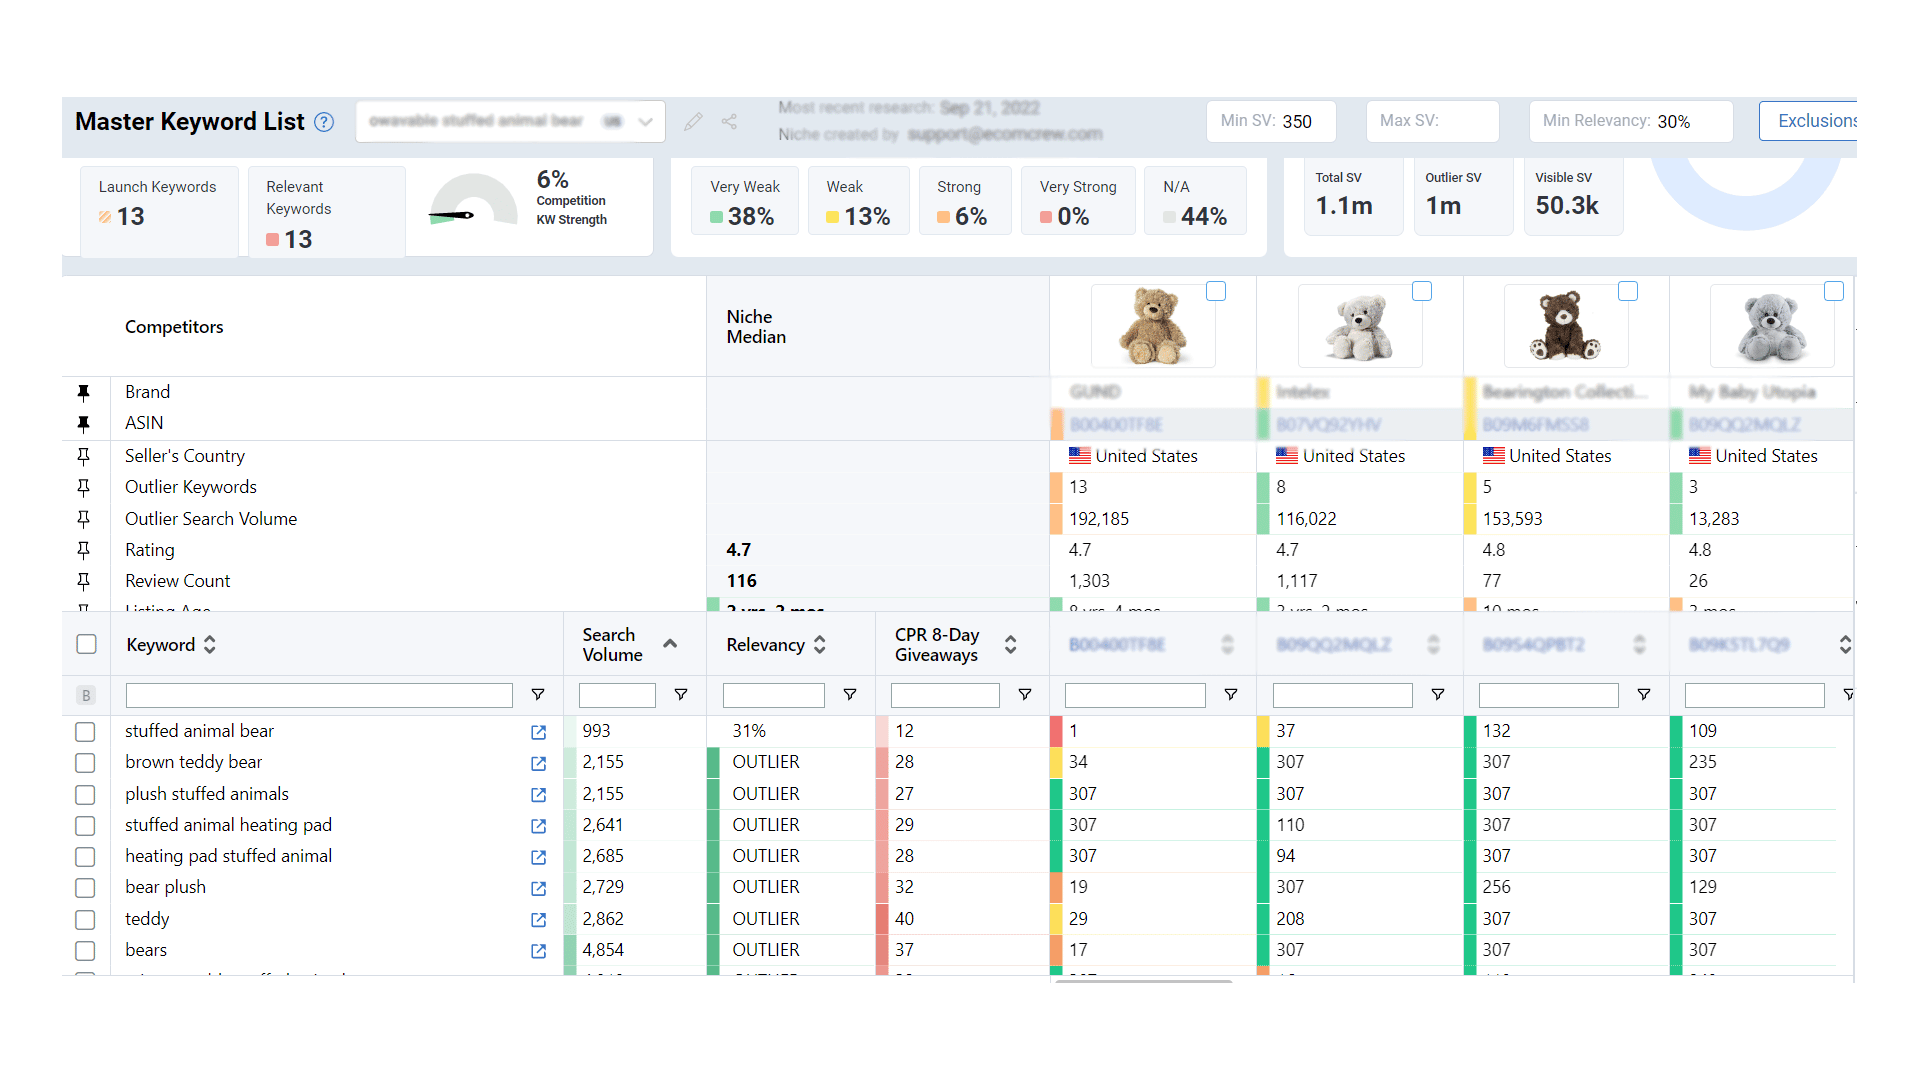Click the share icon next to edit pencil
The width and height of the screenshot is (1920, 1080).
(730, 122)
